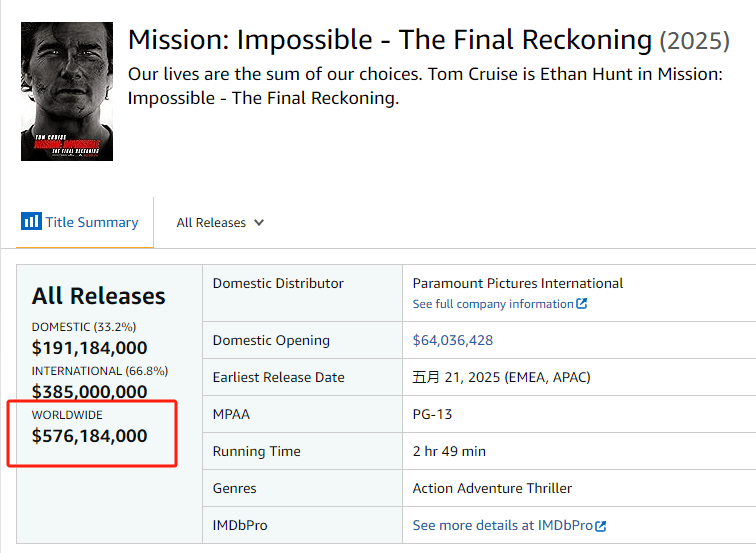This screenshot has height=553, width=756.
Task: Click the PG-13 MPAA rating cell
Action: coord(579,414)
